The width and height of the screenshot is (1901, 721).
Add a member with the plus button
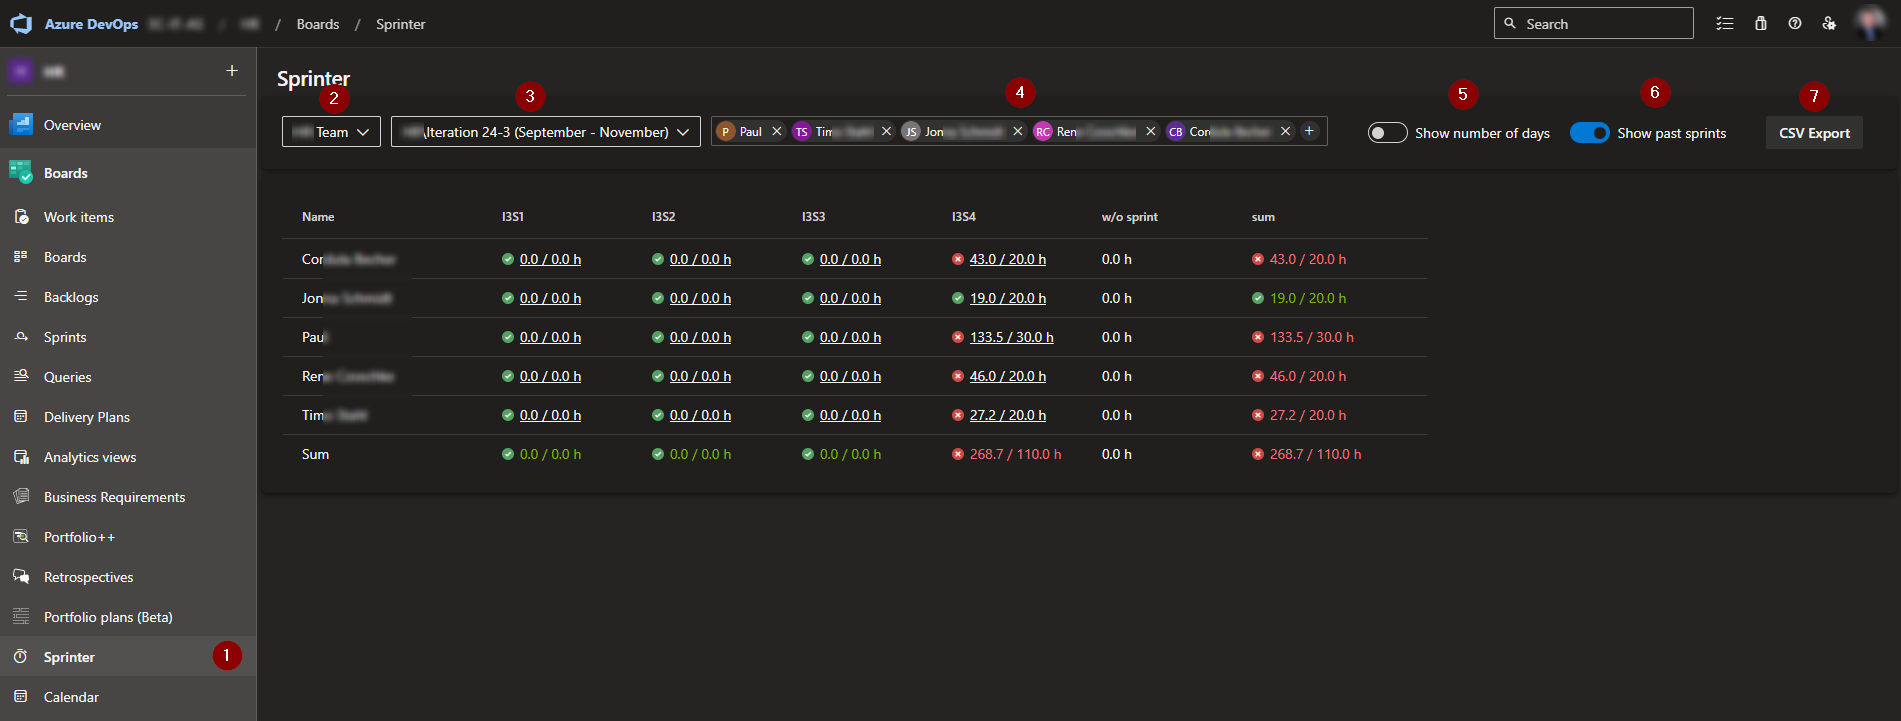1309,131
